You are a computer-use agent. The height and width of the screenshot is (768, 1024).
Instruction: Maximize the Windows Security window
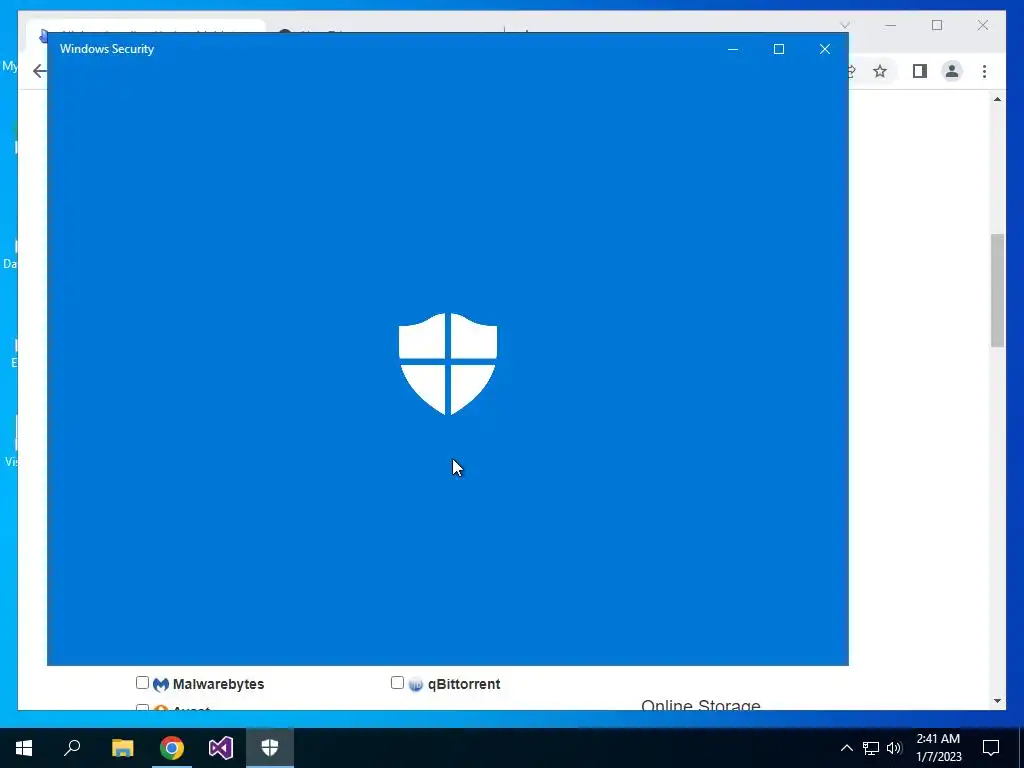tap(778, 49)
